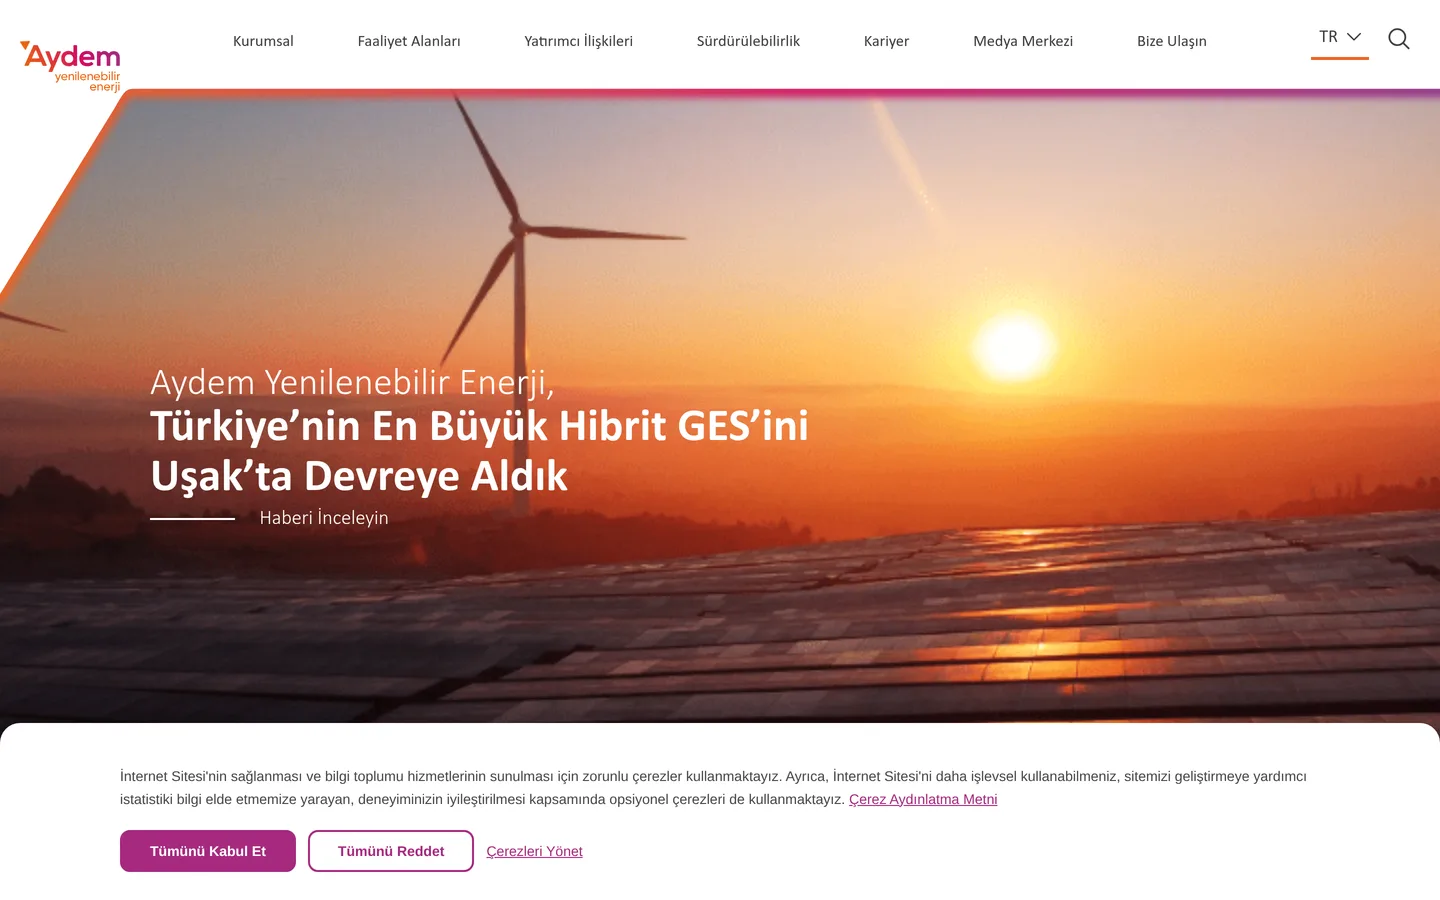Open the Kurumsal menu
The width and height of the screenshot is (1440, 900).
pyautogui.click(x=263, y=41)
